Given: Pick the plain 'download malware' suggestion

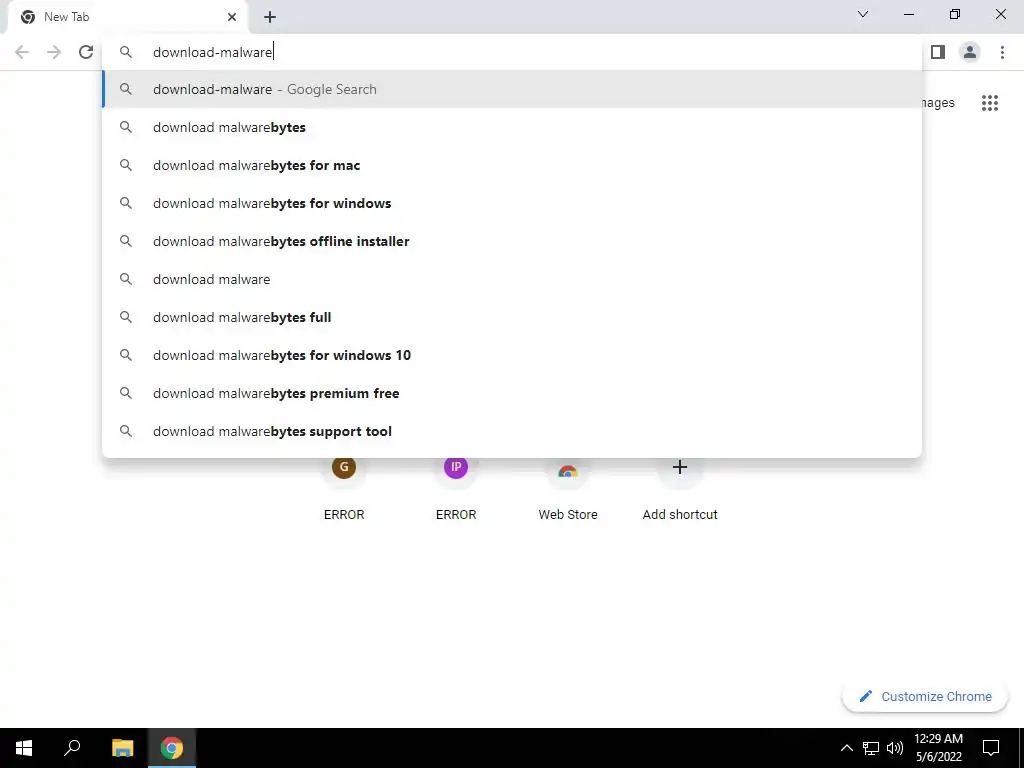Looking at the screenshot, I should click(512, 279).
